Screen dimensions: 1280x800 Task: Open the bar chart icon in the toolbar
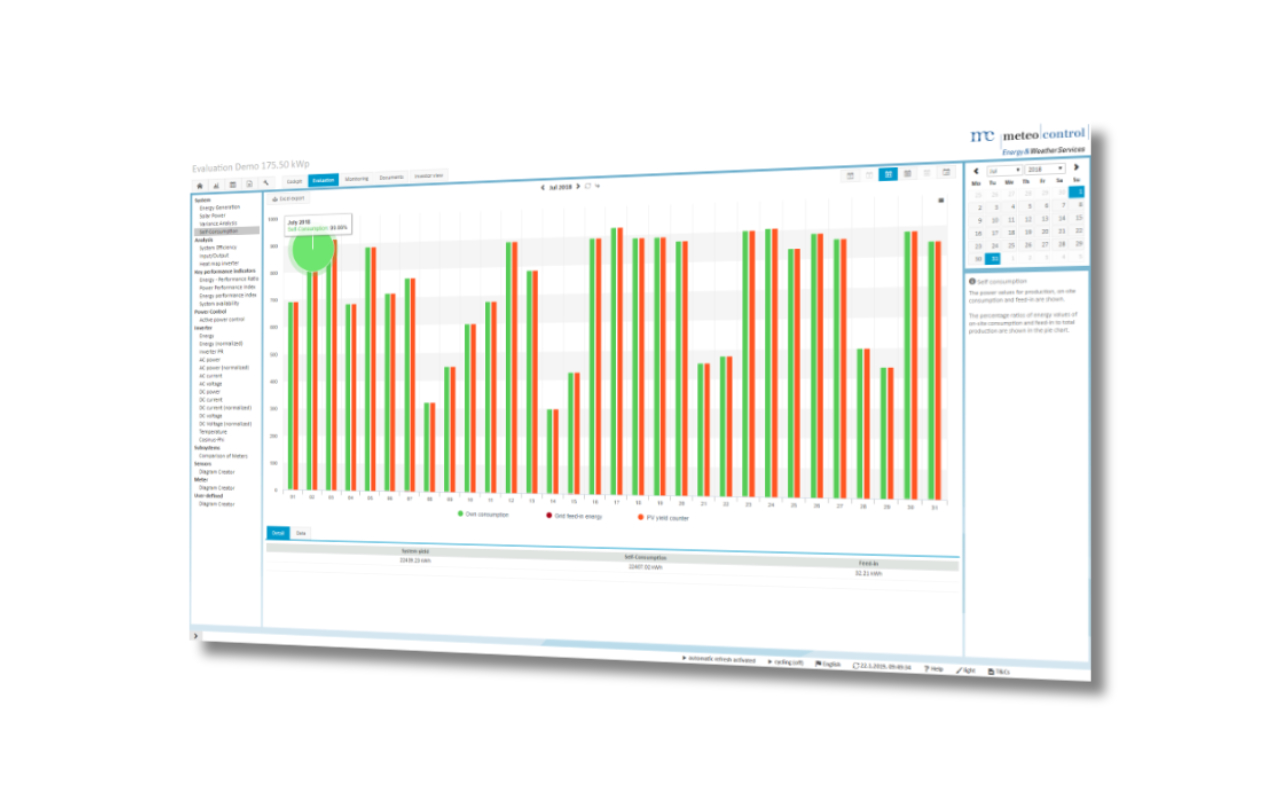[216, 185]
